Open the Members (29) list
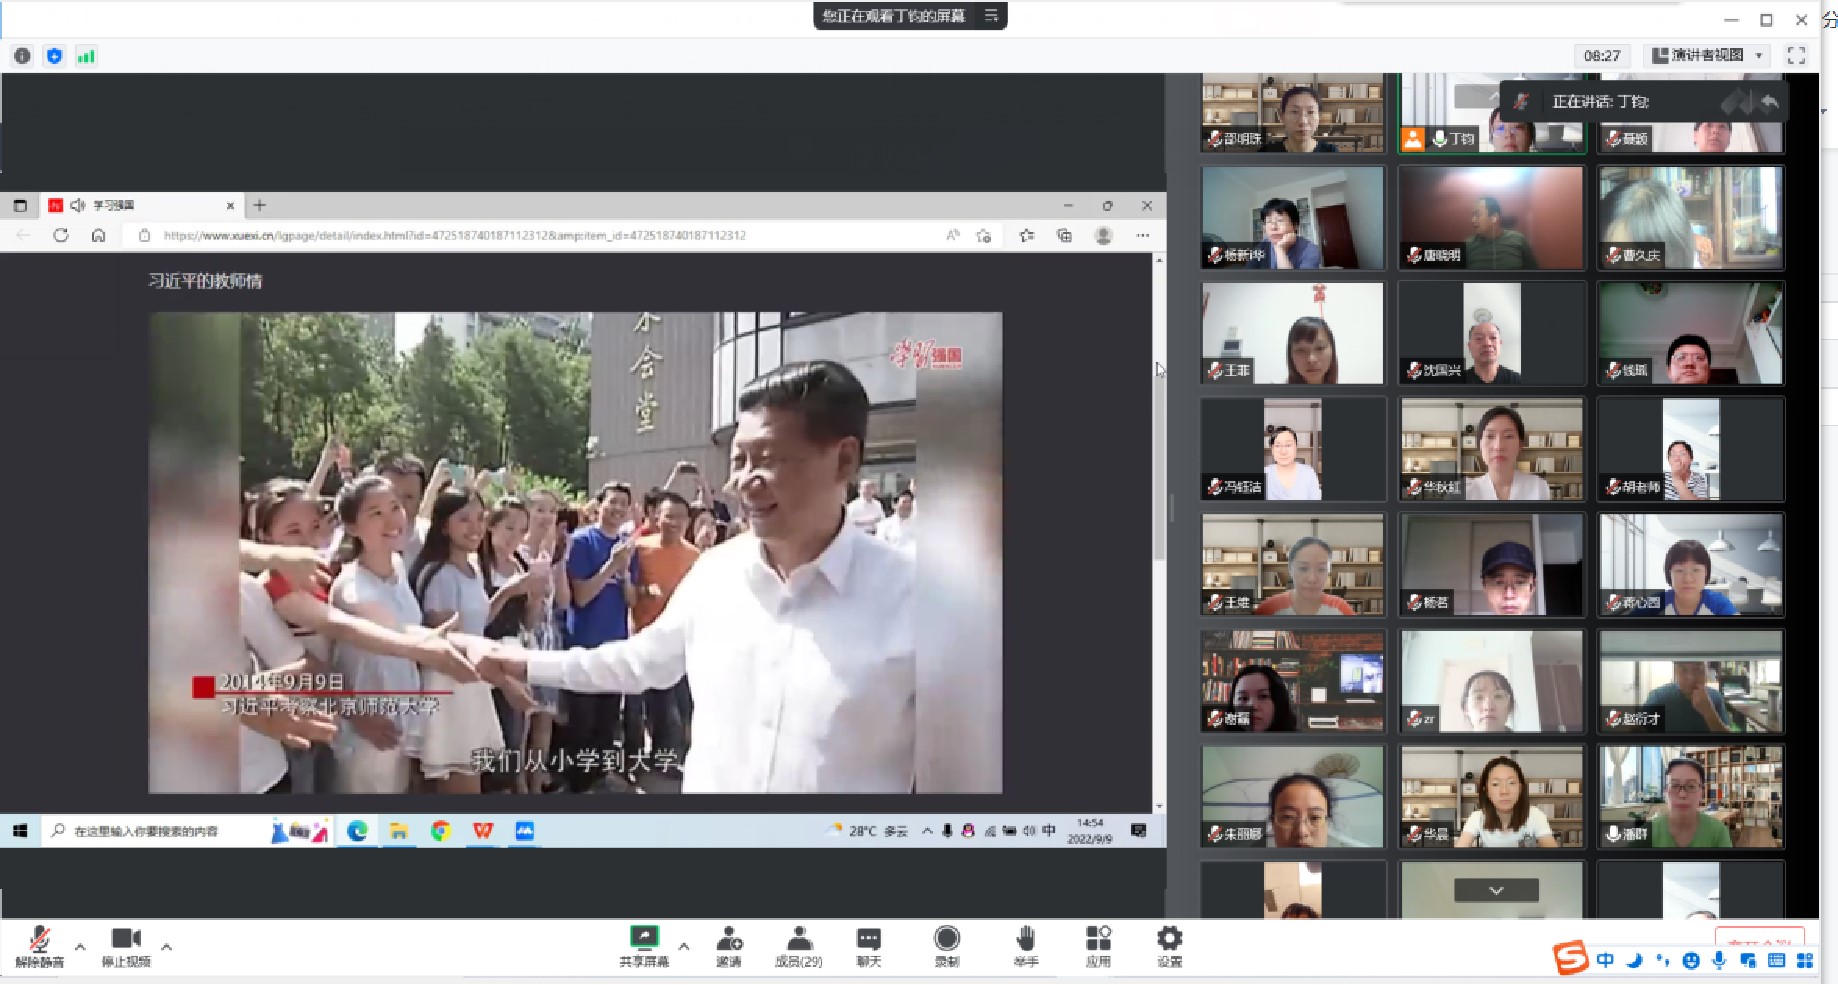Viewport: 1838px width, 985px height. pos(799,945)
